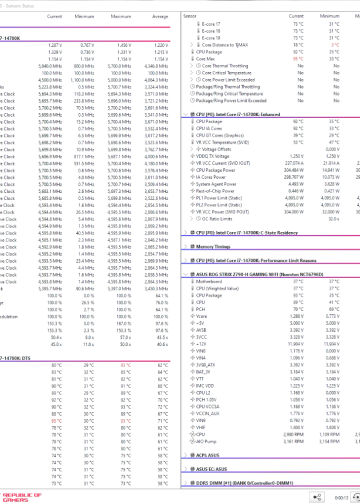Expand the OC Ratio Limits entry
360x504 pixels.
(x=192, y=219)
